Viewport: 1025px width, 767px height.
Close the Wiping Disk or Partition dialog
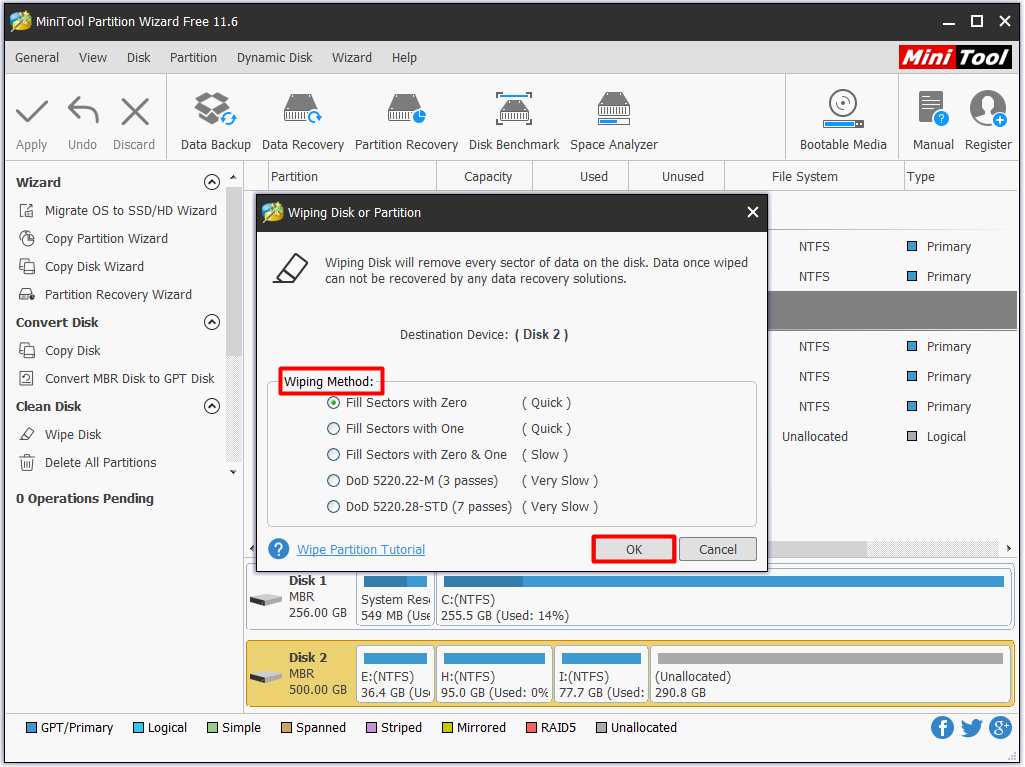[x=752, y=212]
